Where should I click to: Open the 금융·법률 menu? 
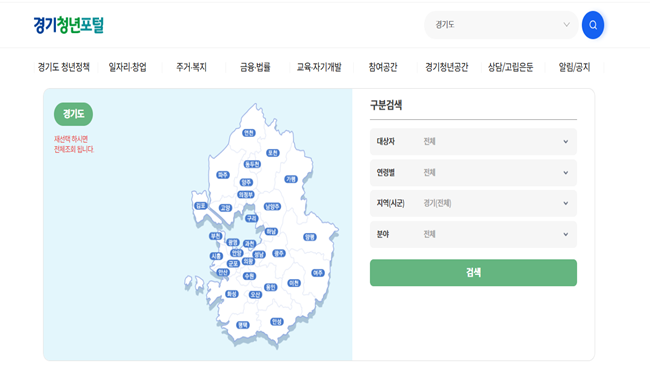point(255,67)
